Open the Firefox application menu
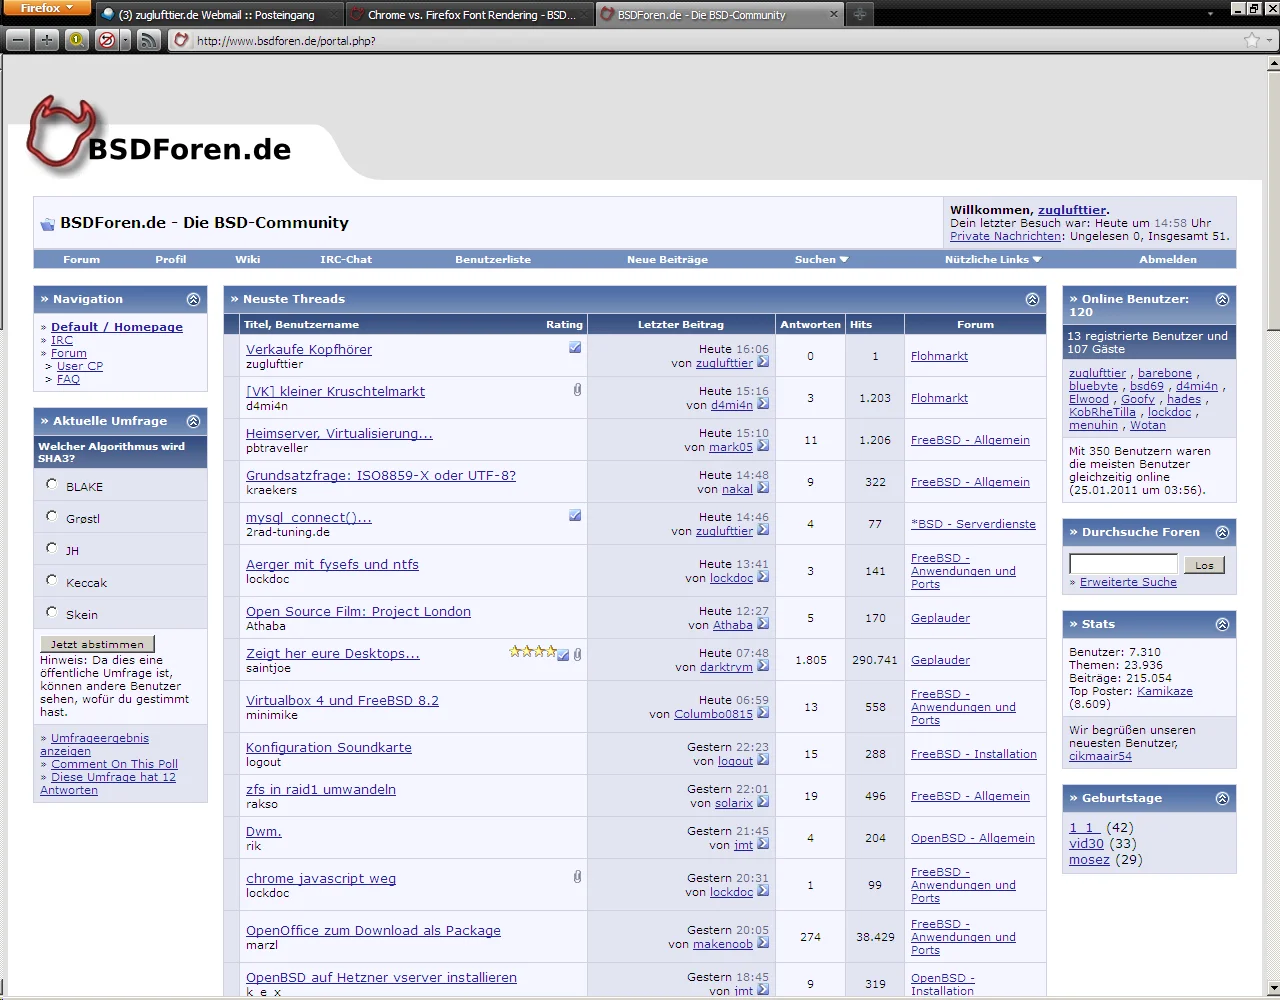Screen dimensions: 1280x1000 pos(47,8)
